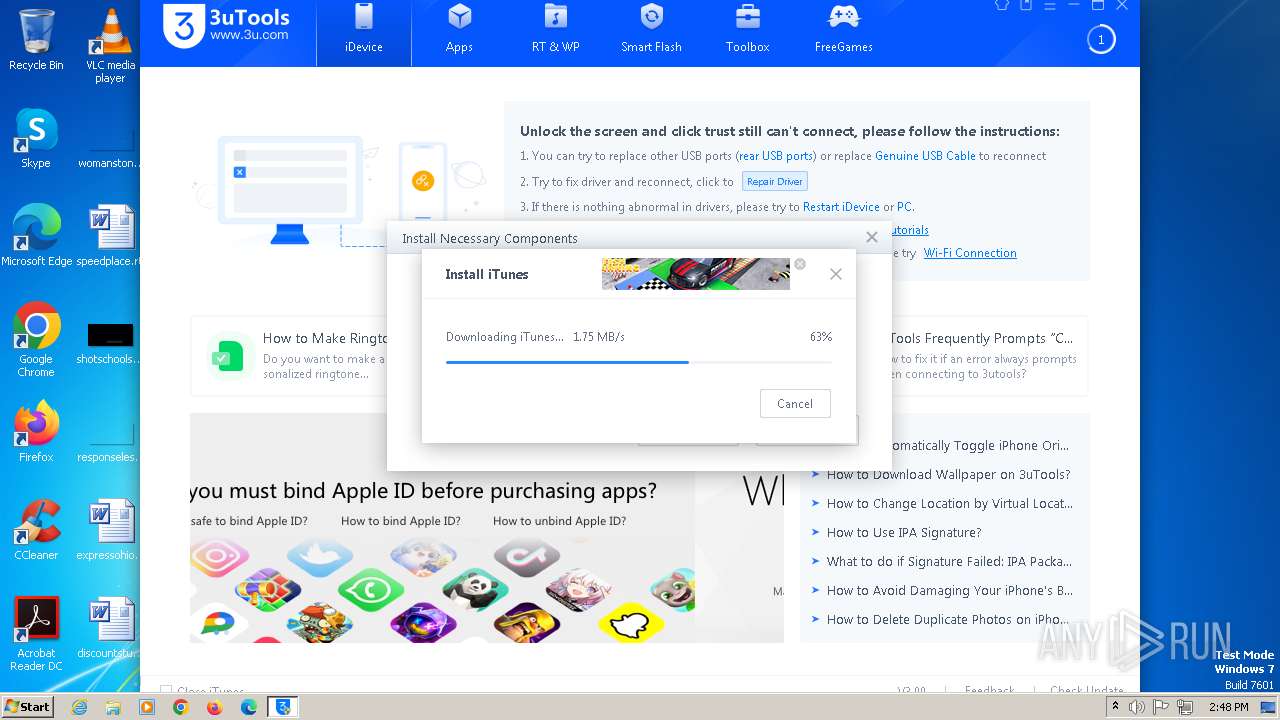Open the shotschools desktop file
Viewport: 1280px width, 720px height.
[x=110, y=342]
